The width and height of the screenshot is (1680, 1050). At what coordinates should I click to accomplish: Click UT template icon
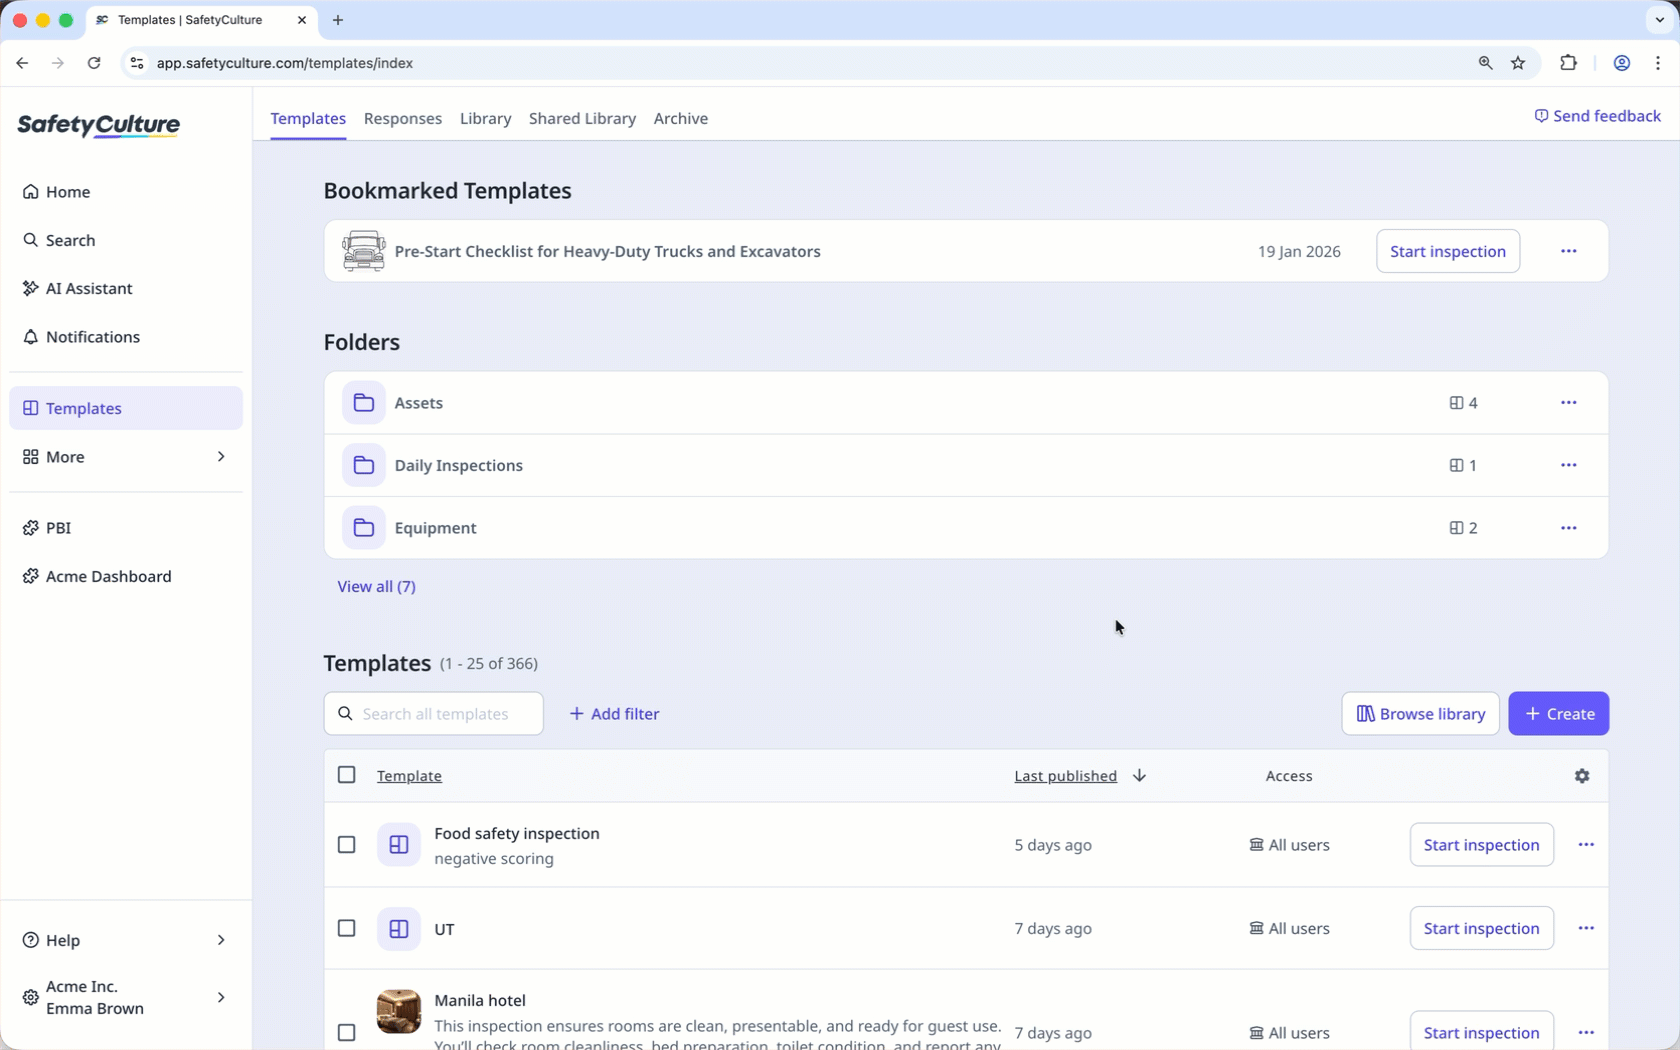tap(398, 928)
